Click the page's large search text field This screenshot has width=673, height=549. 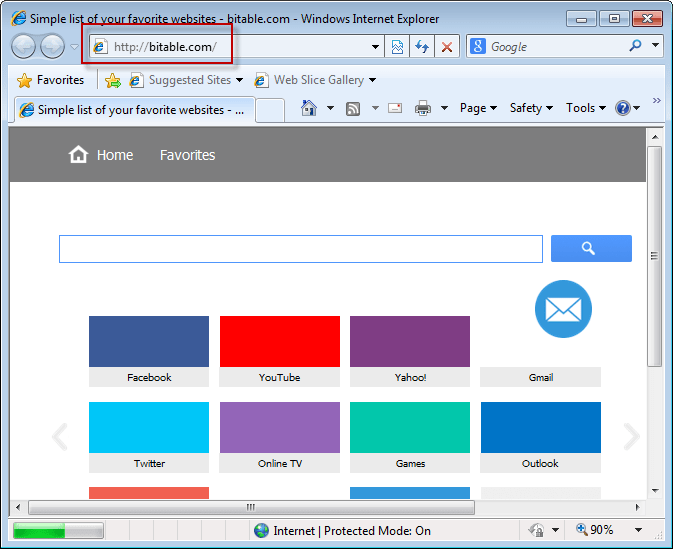[x=301, y=249]
